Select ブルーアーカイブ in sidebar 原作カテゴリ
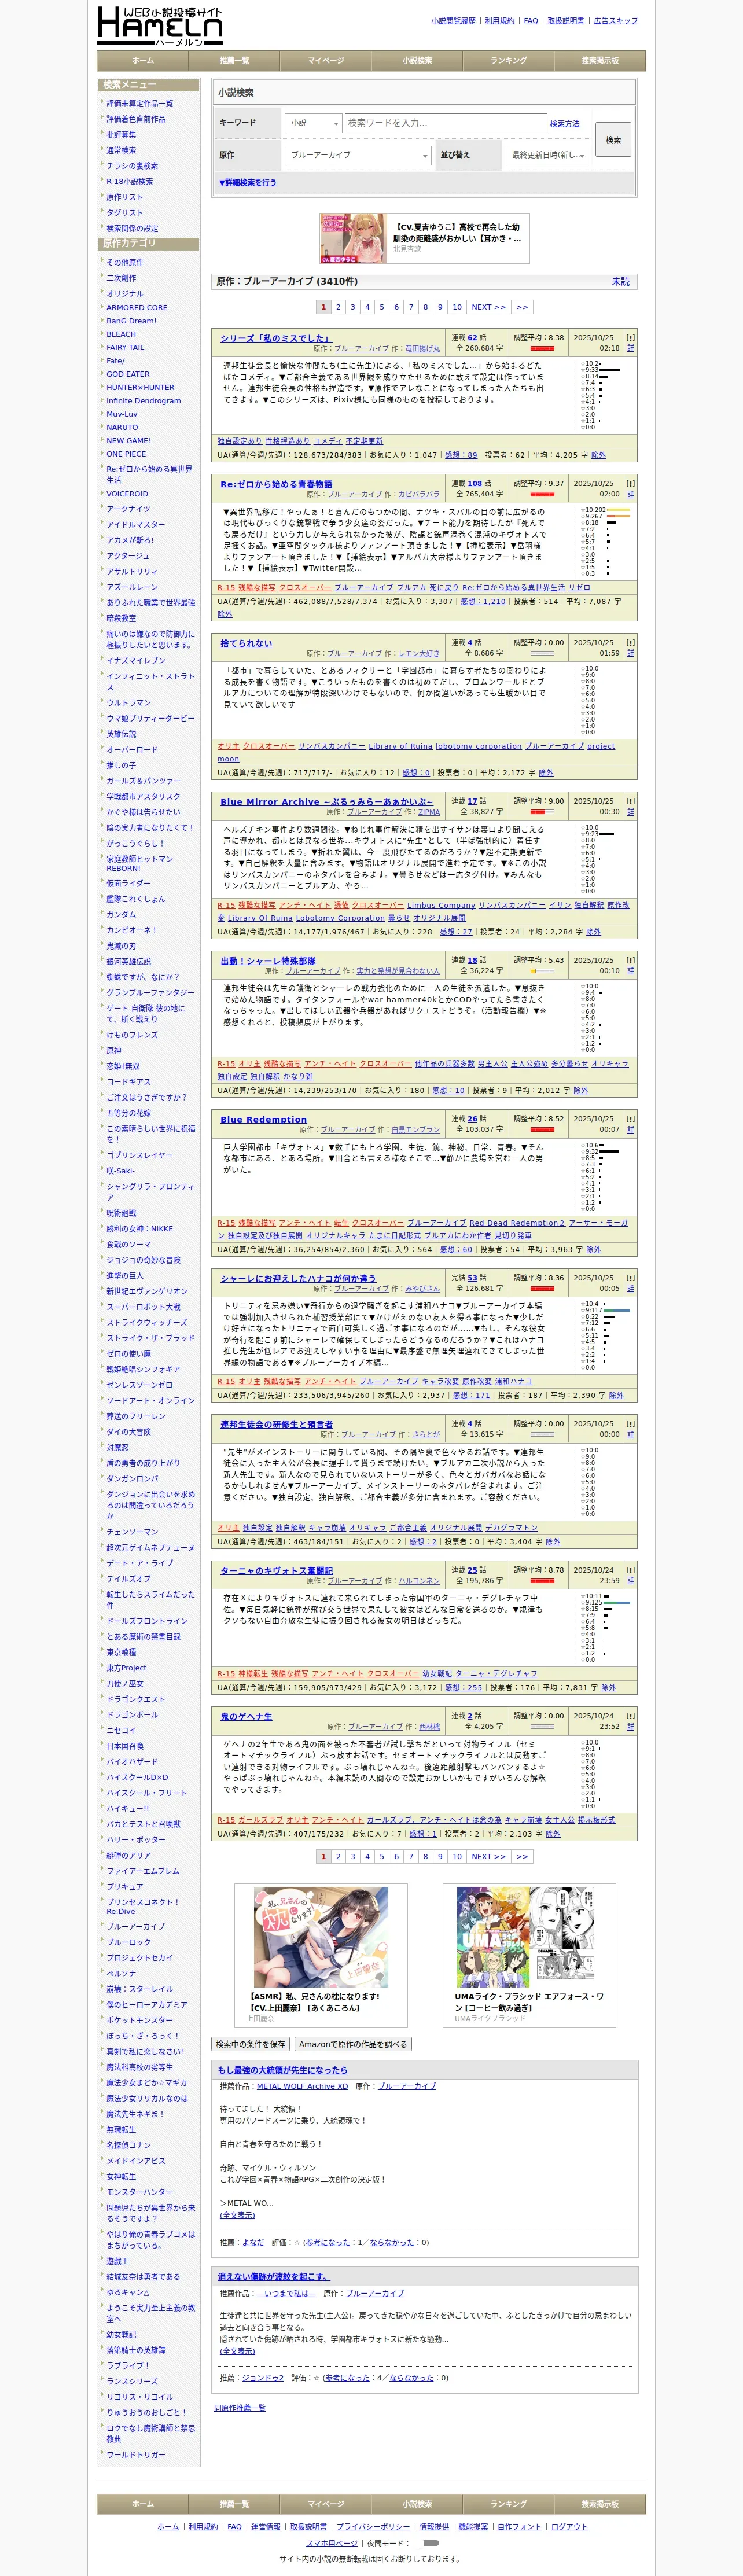This screenshot has height=2576, width=743. point(136,1927)
